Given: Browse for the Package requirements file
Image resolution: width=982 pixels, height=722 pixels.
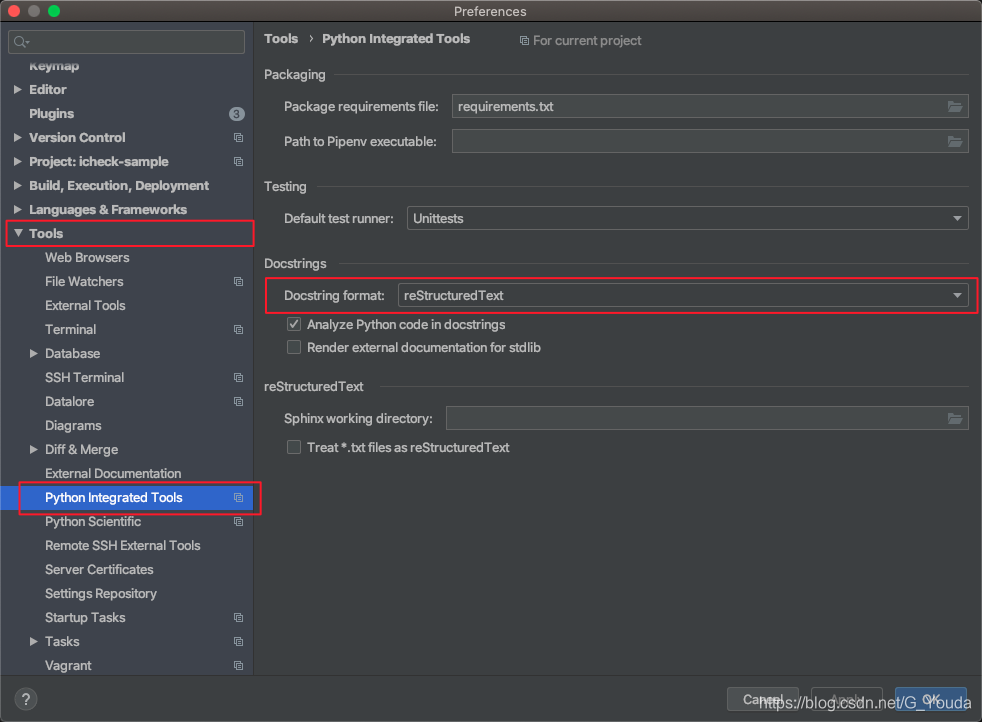Looking at the screenshot, I should 956,106.
